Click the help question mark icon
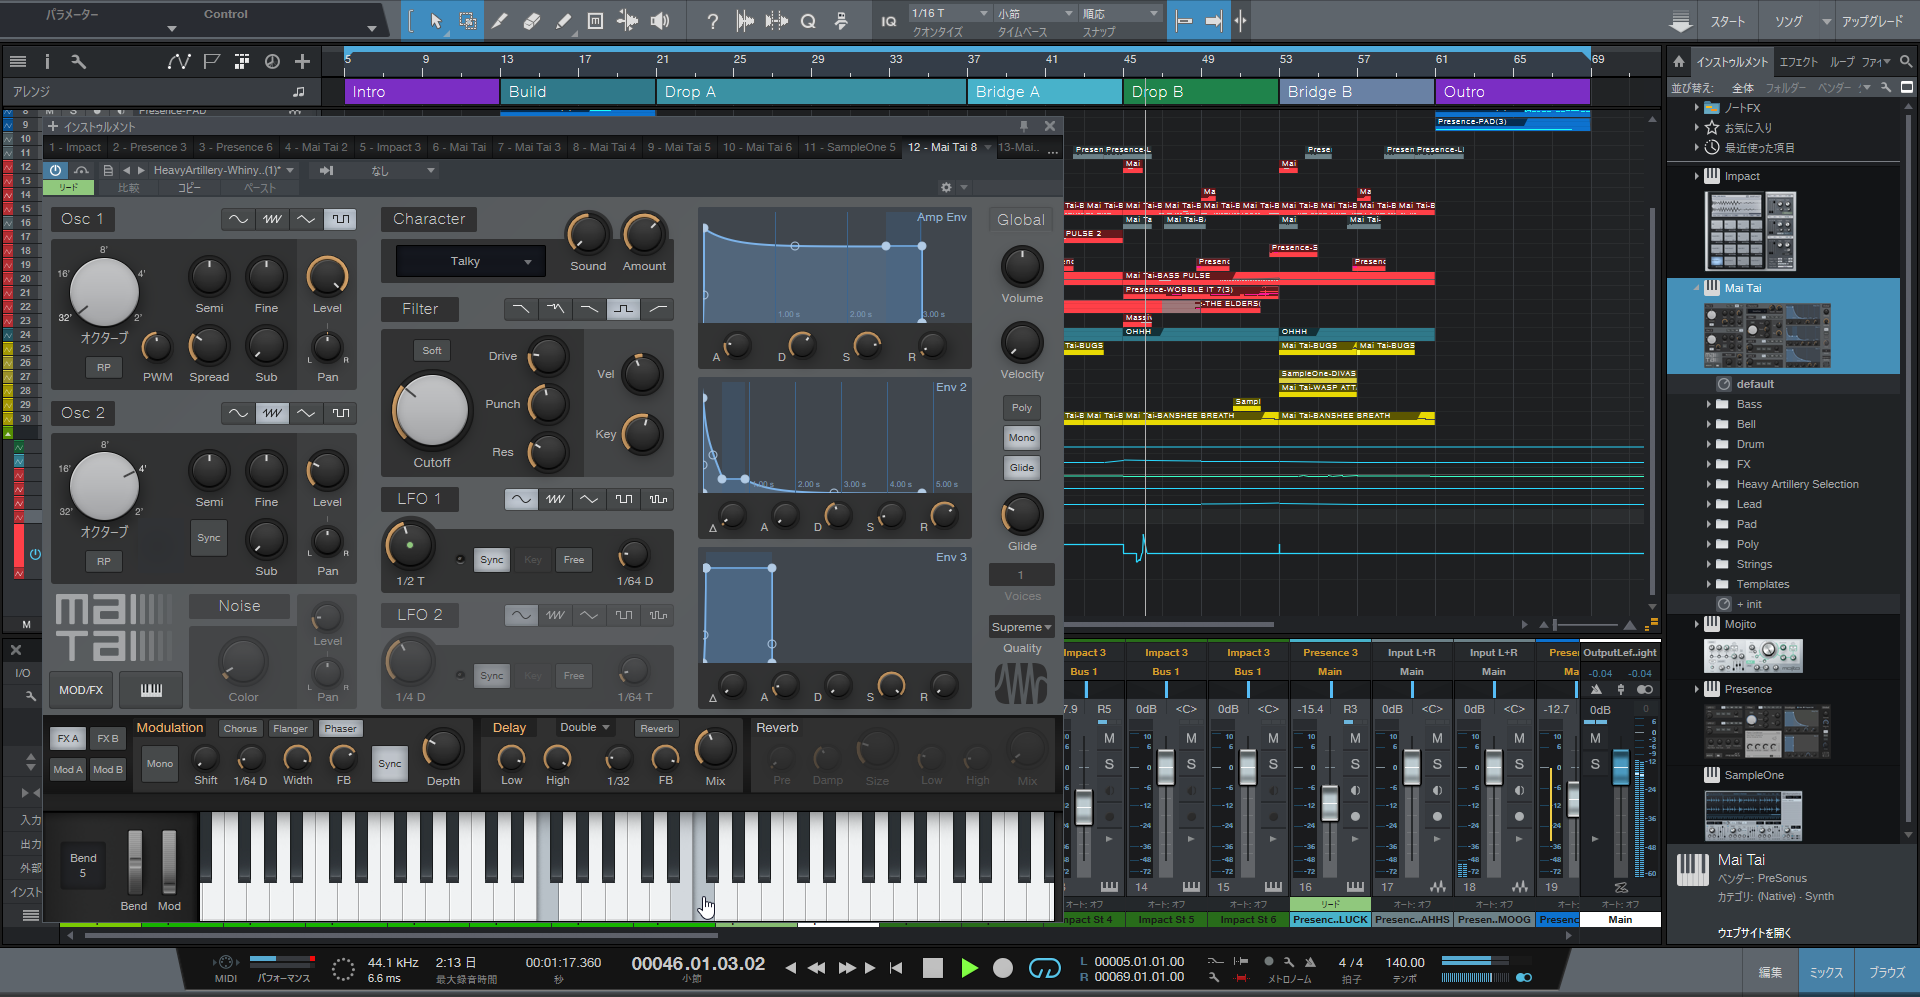The image size is (1920, 997). pos(712,21)
